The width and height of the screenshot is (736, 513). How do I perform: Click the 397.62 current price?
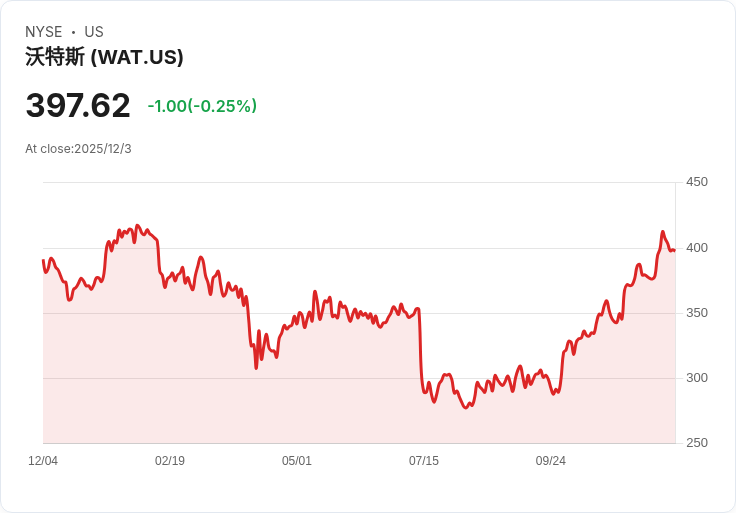(78, 105)
